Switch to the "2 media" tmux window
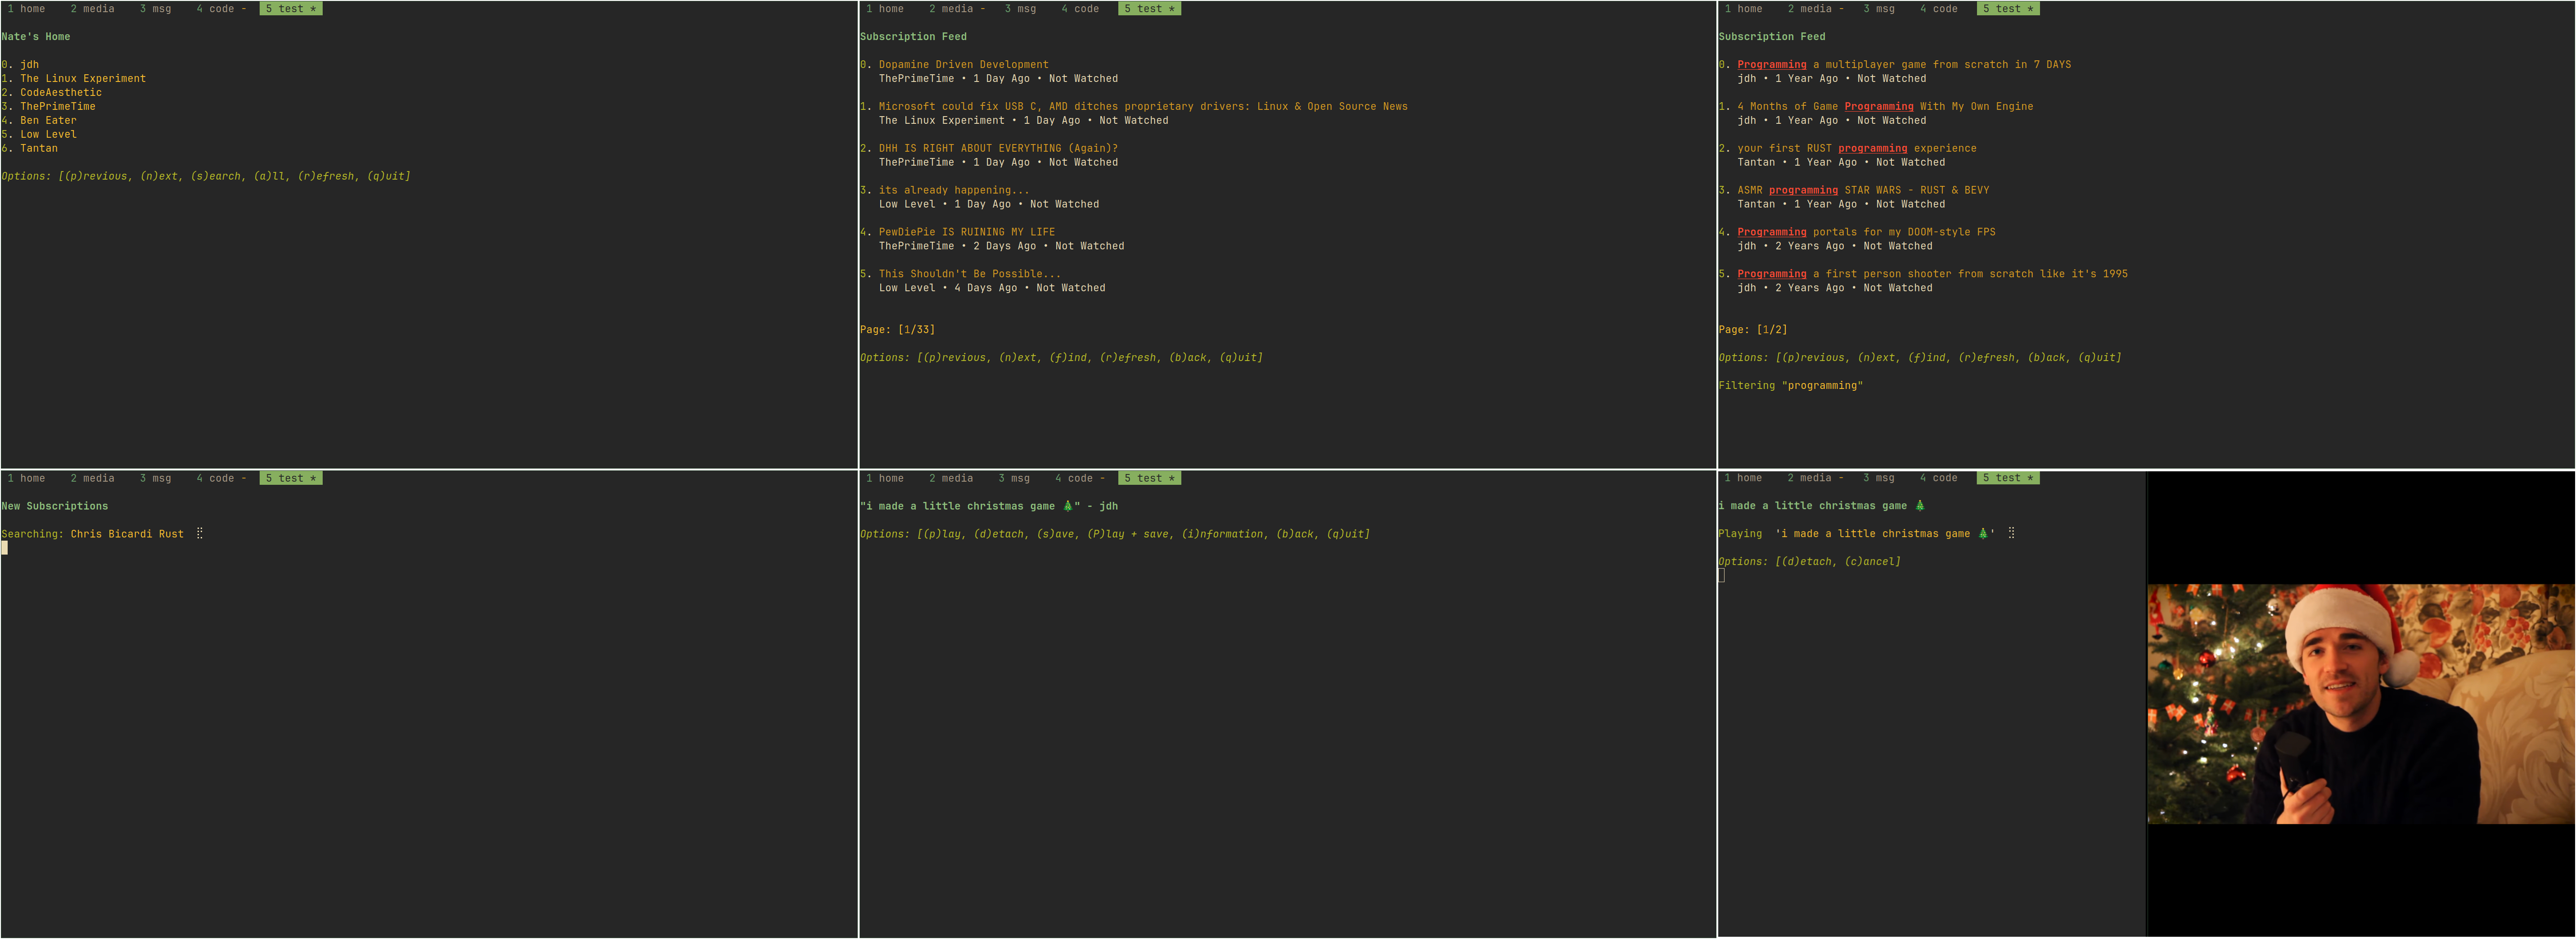Image resolution: width=2576 pixels, height=939 pixels. tap(94, 8)
